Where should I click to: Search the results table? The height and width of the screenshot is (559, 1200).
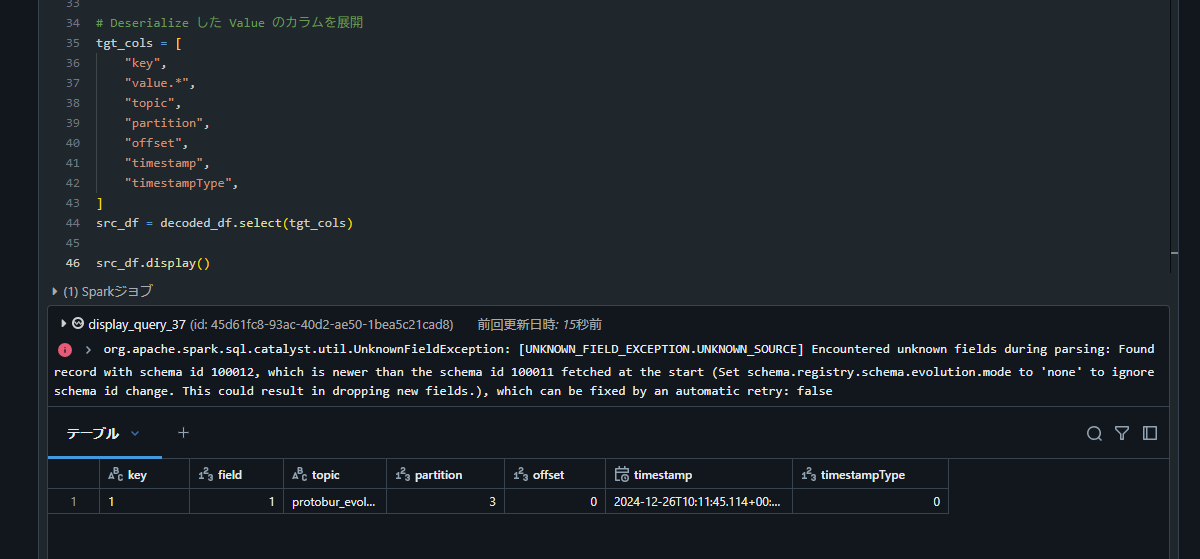1094,433
